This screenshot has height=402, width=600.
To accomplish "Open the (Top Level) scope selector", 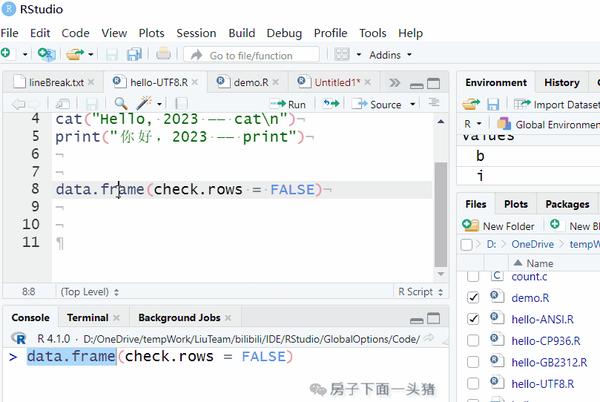I will click(x=90, y=292).
